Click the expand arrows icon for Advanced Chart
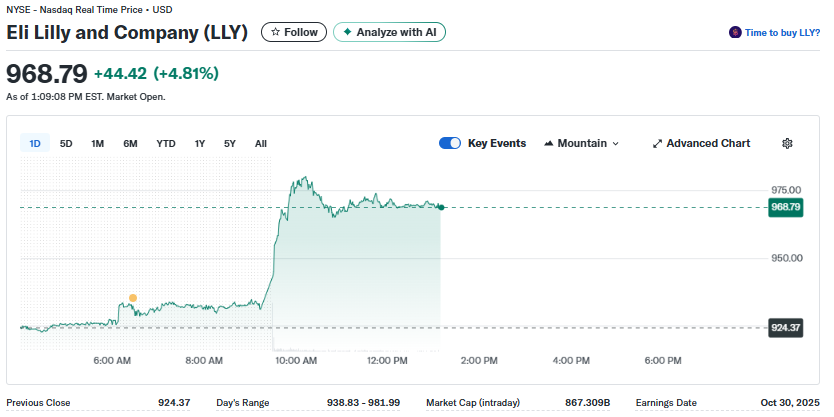The image size is (834, 417). [657, 143]
